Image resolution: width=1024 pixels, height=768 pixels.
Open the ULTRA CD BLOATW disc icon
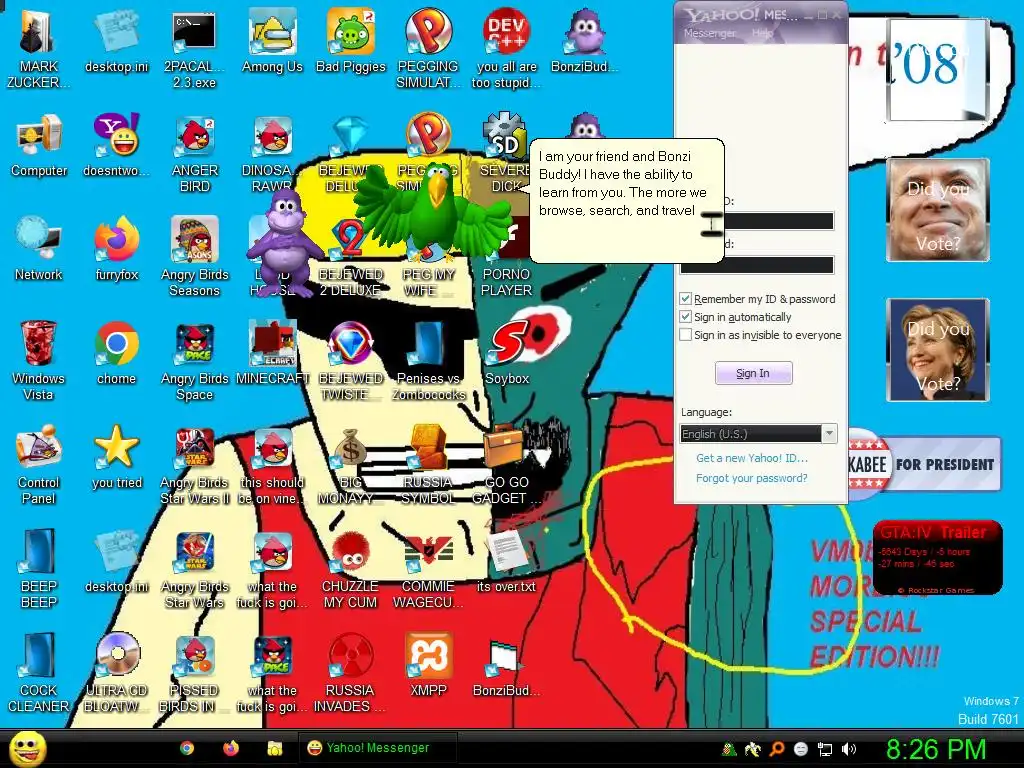(x=116, y=672)
